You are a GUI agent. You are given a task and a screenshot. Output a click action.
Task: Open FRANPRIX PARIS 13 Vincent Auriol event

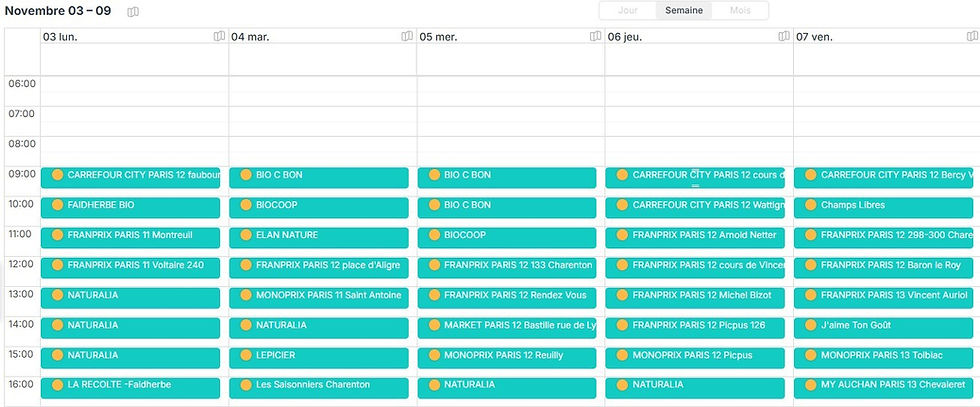point(884,298)
